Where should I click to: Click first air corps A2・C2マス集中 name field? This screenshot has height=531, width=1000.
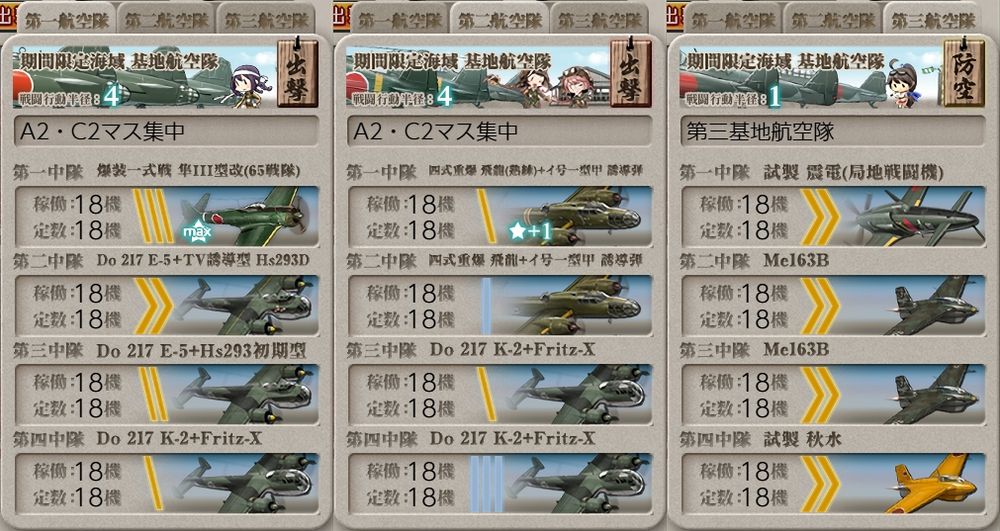[x=166, y=131]
